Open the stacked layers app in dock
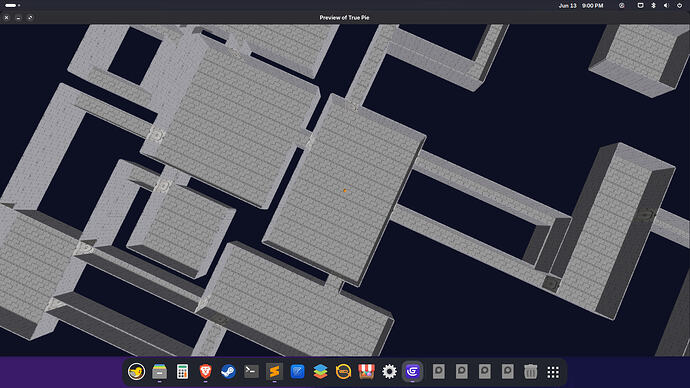The height and width of the screenshot is (388, 690). (320, 372)
